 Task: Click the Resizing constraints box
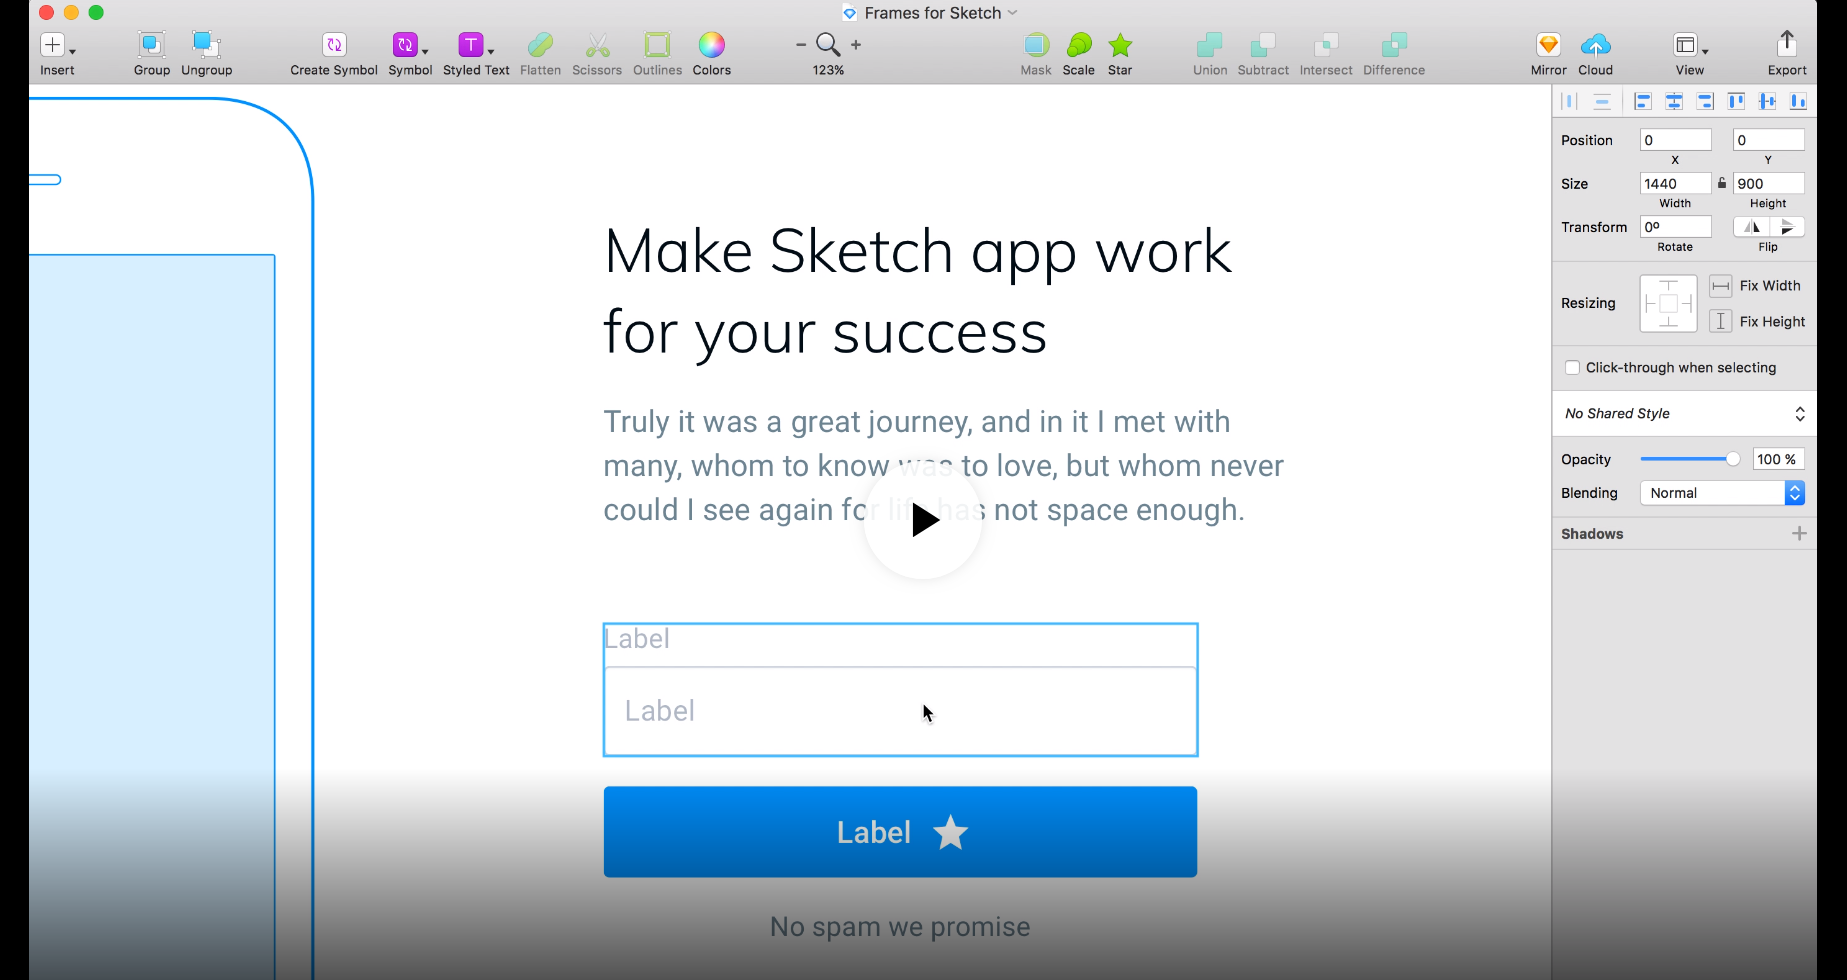pos(1668,303)
